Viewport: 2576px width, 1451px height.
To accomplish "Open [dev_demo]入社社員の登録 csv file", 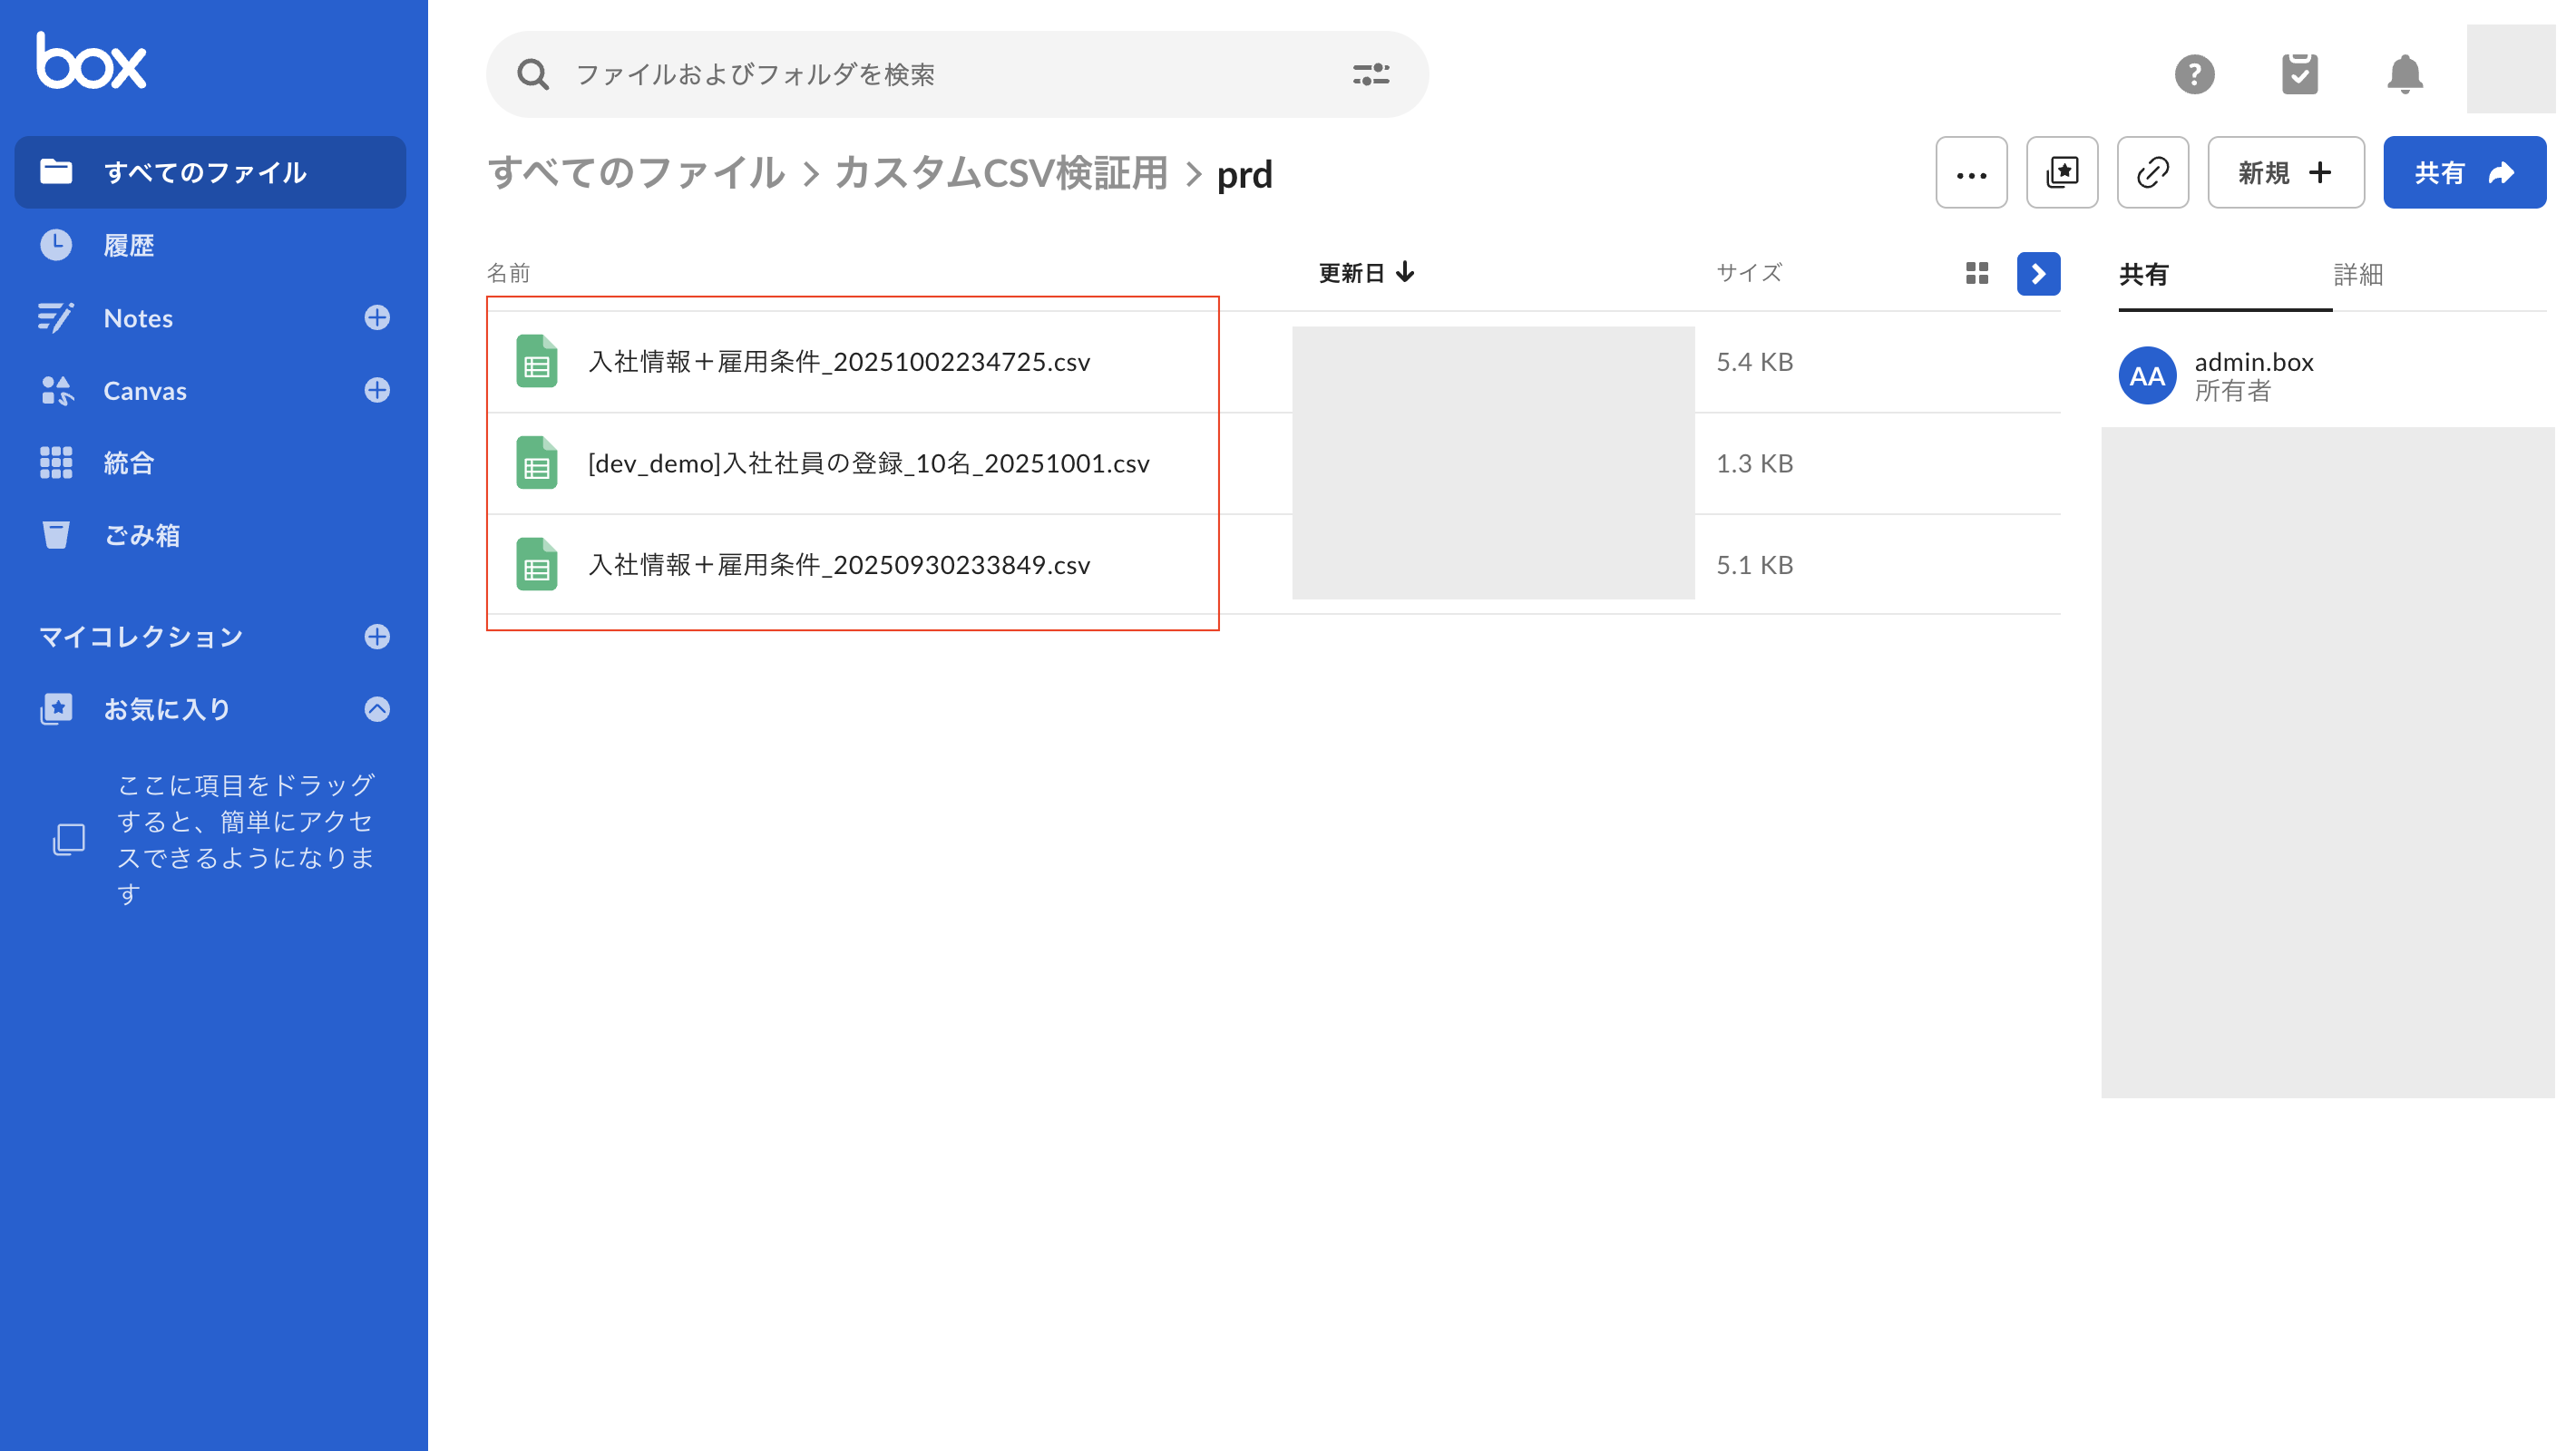I will click(x=868, y=464).
